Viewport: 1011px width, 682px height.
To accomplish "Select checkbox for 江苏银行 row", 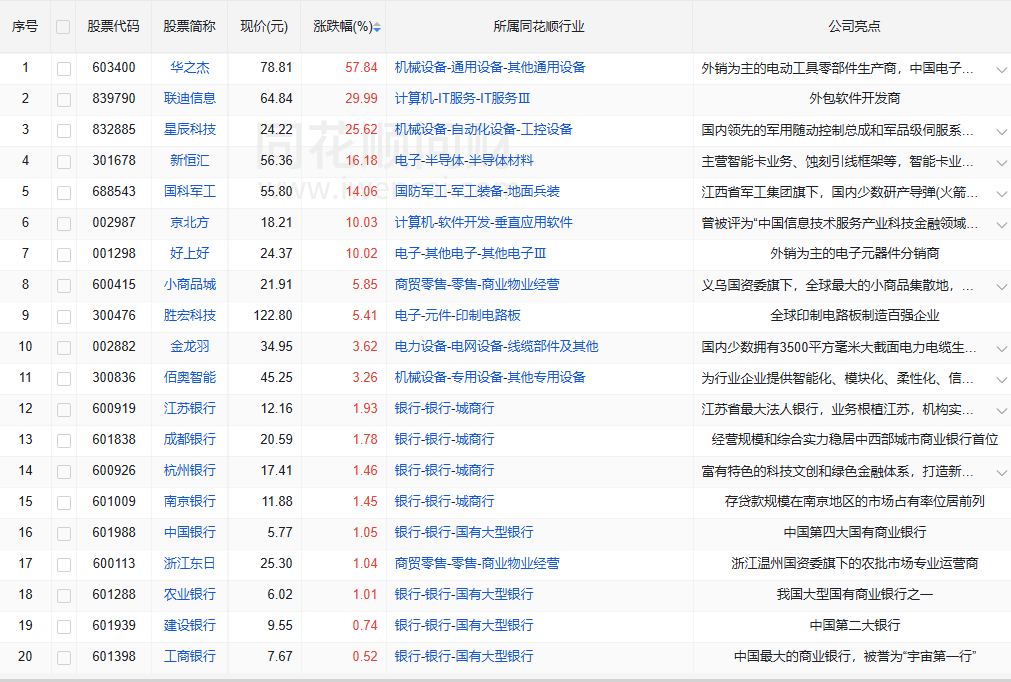I will point(64,409).
